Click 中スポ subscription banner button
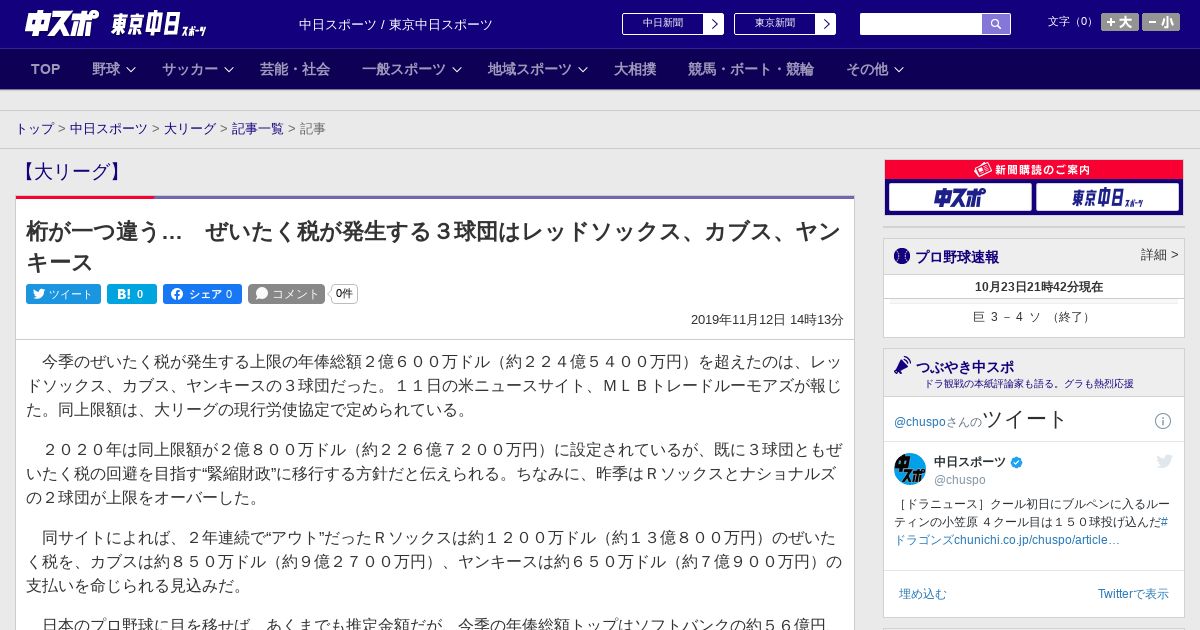This screenshot has height=630, width=1200. 960,197
